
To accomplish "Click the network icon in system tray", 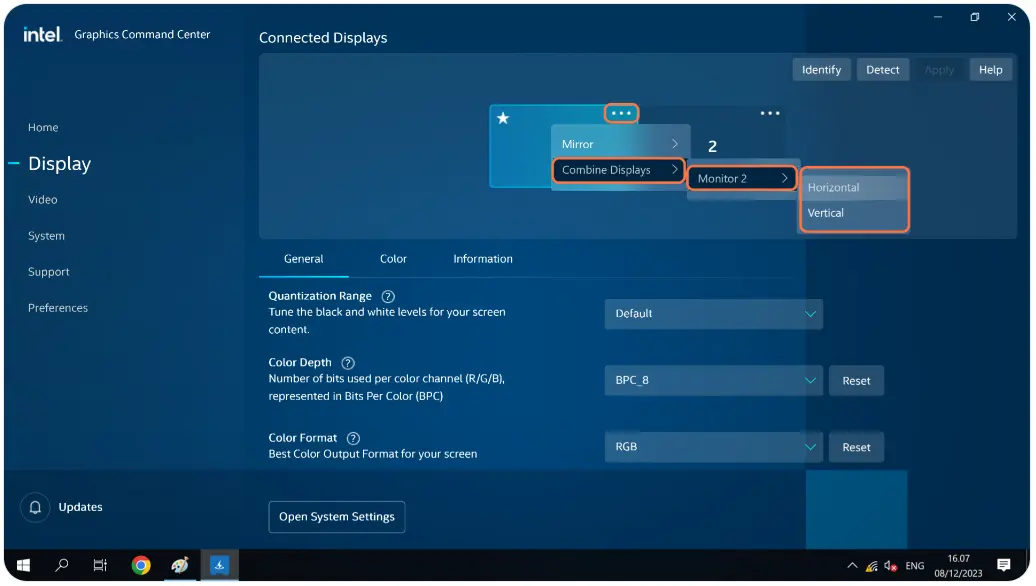I will coord(872,566).
